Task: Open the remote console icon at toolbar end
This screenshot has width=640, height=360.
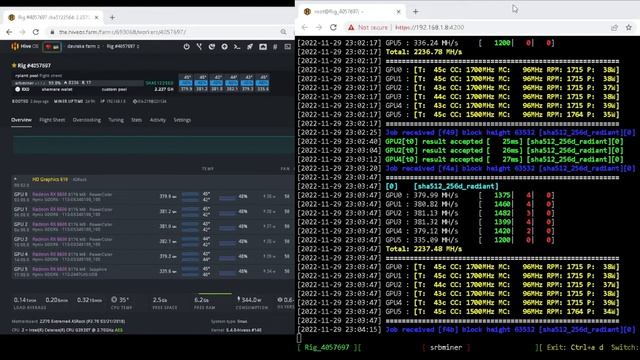Action: tap(288, 47)
